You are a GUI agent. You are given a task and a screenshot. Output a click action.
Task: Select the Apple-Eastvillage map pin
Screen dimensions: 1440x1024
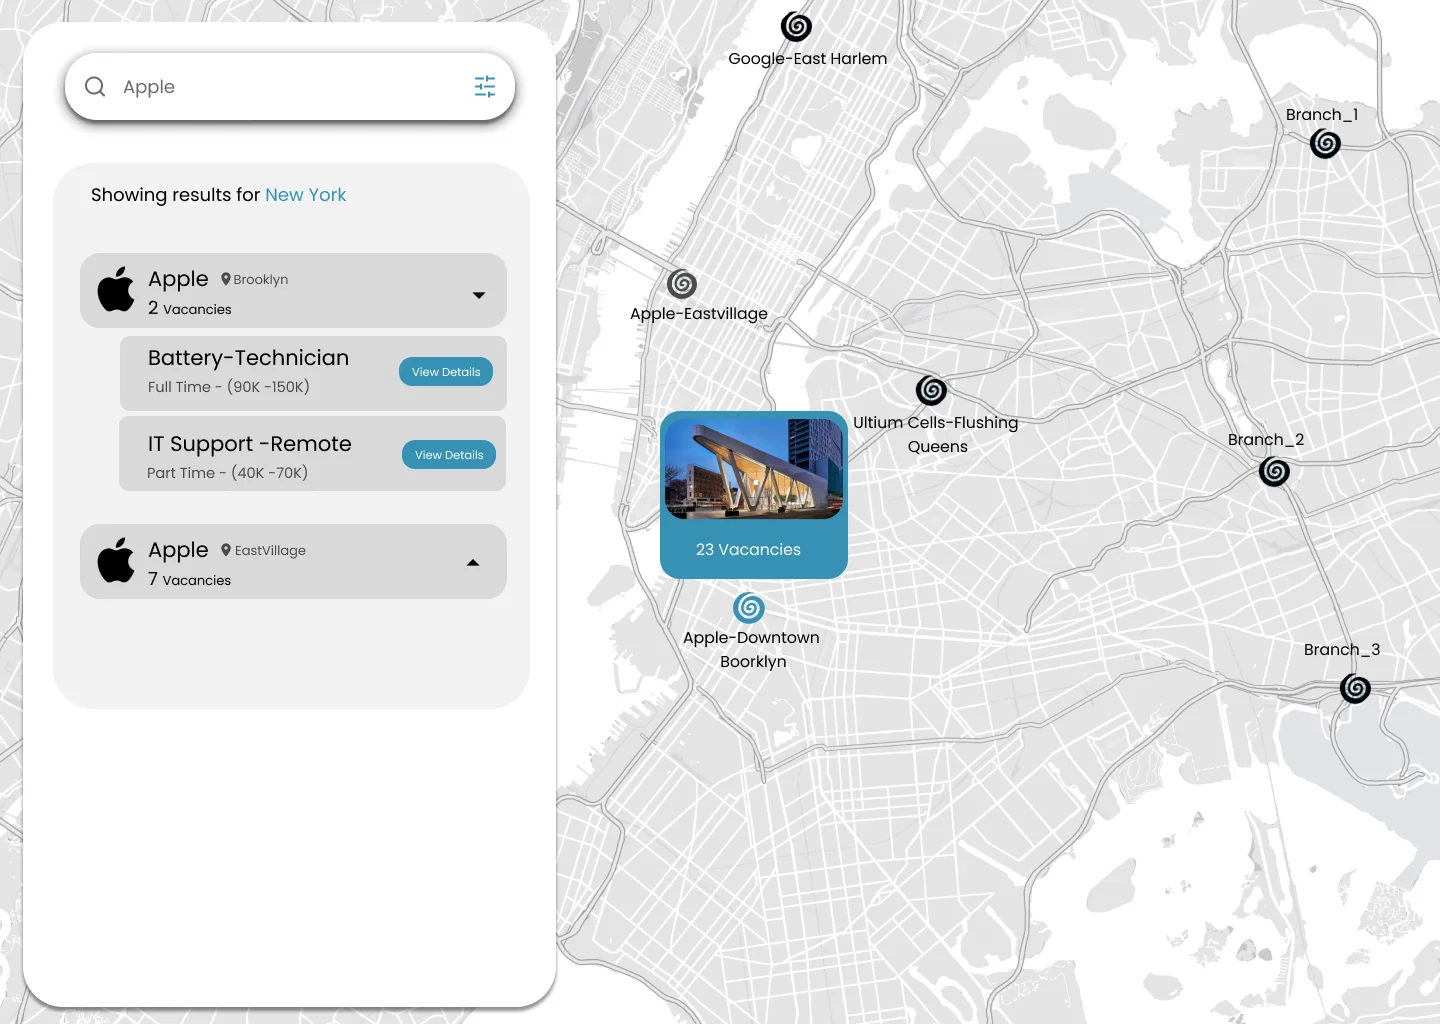point(682,284)
